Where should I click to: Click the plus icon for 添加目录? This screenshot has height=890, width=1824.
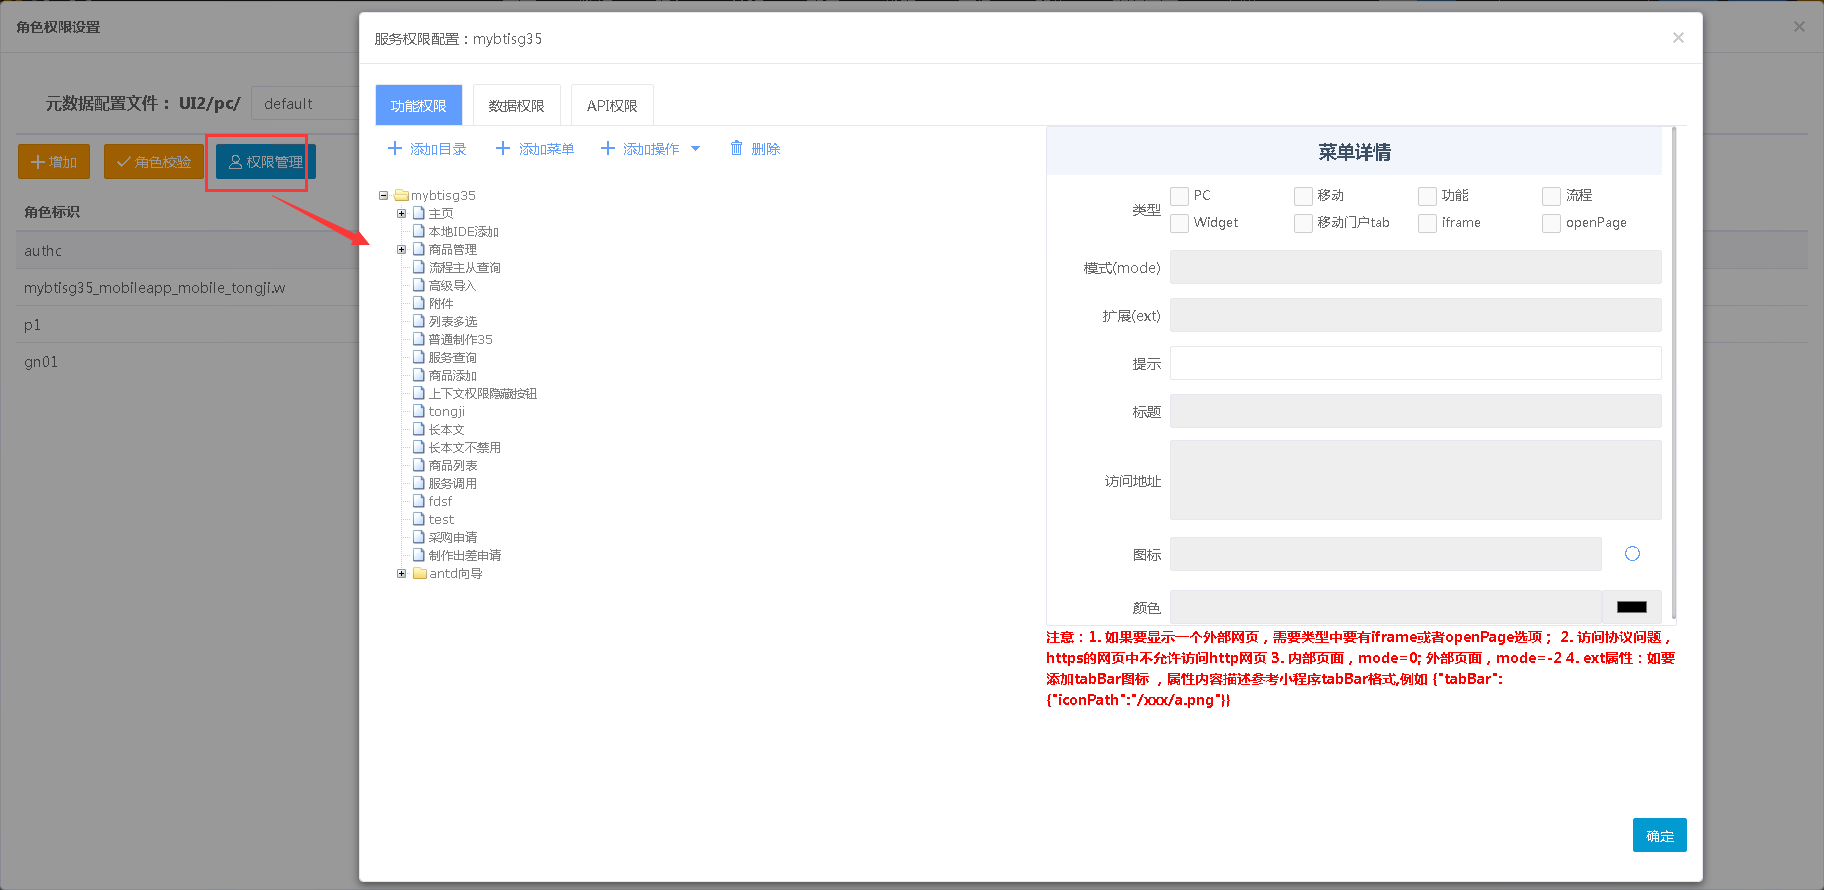pyautogui.click(x=395, y=149)
